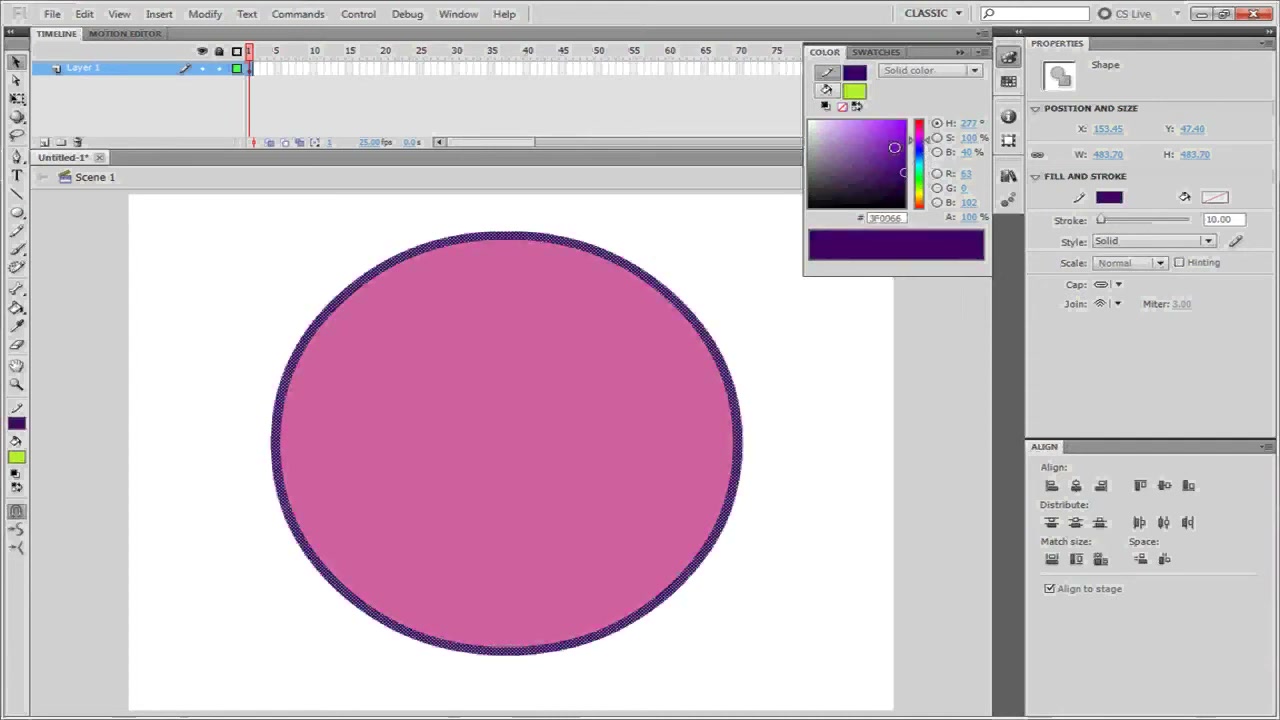Select the Bone tool
The width and height of the screenshot is (1280, 720).
(16, 290)
